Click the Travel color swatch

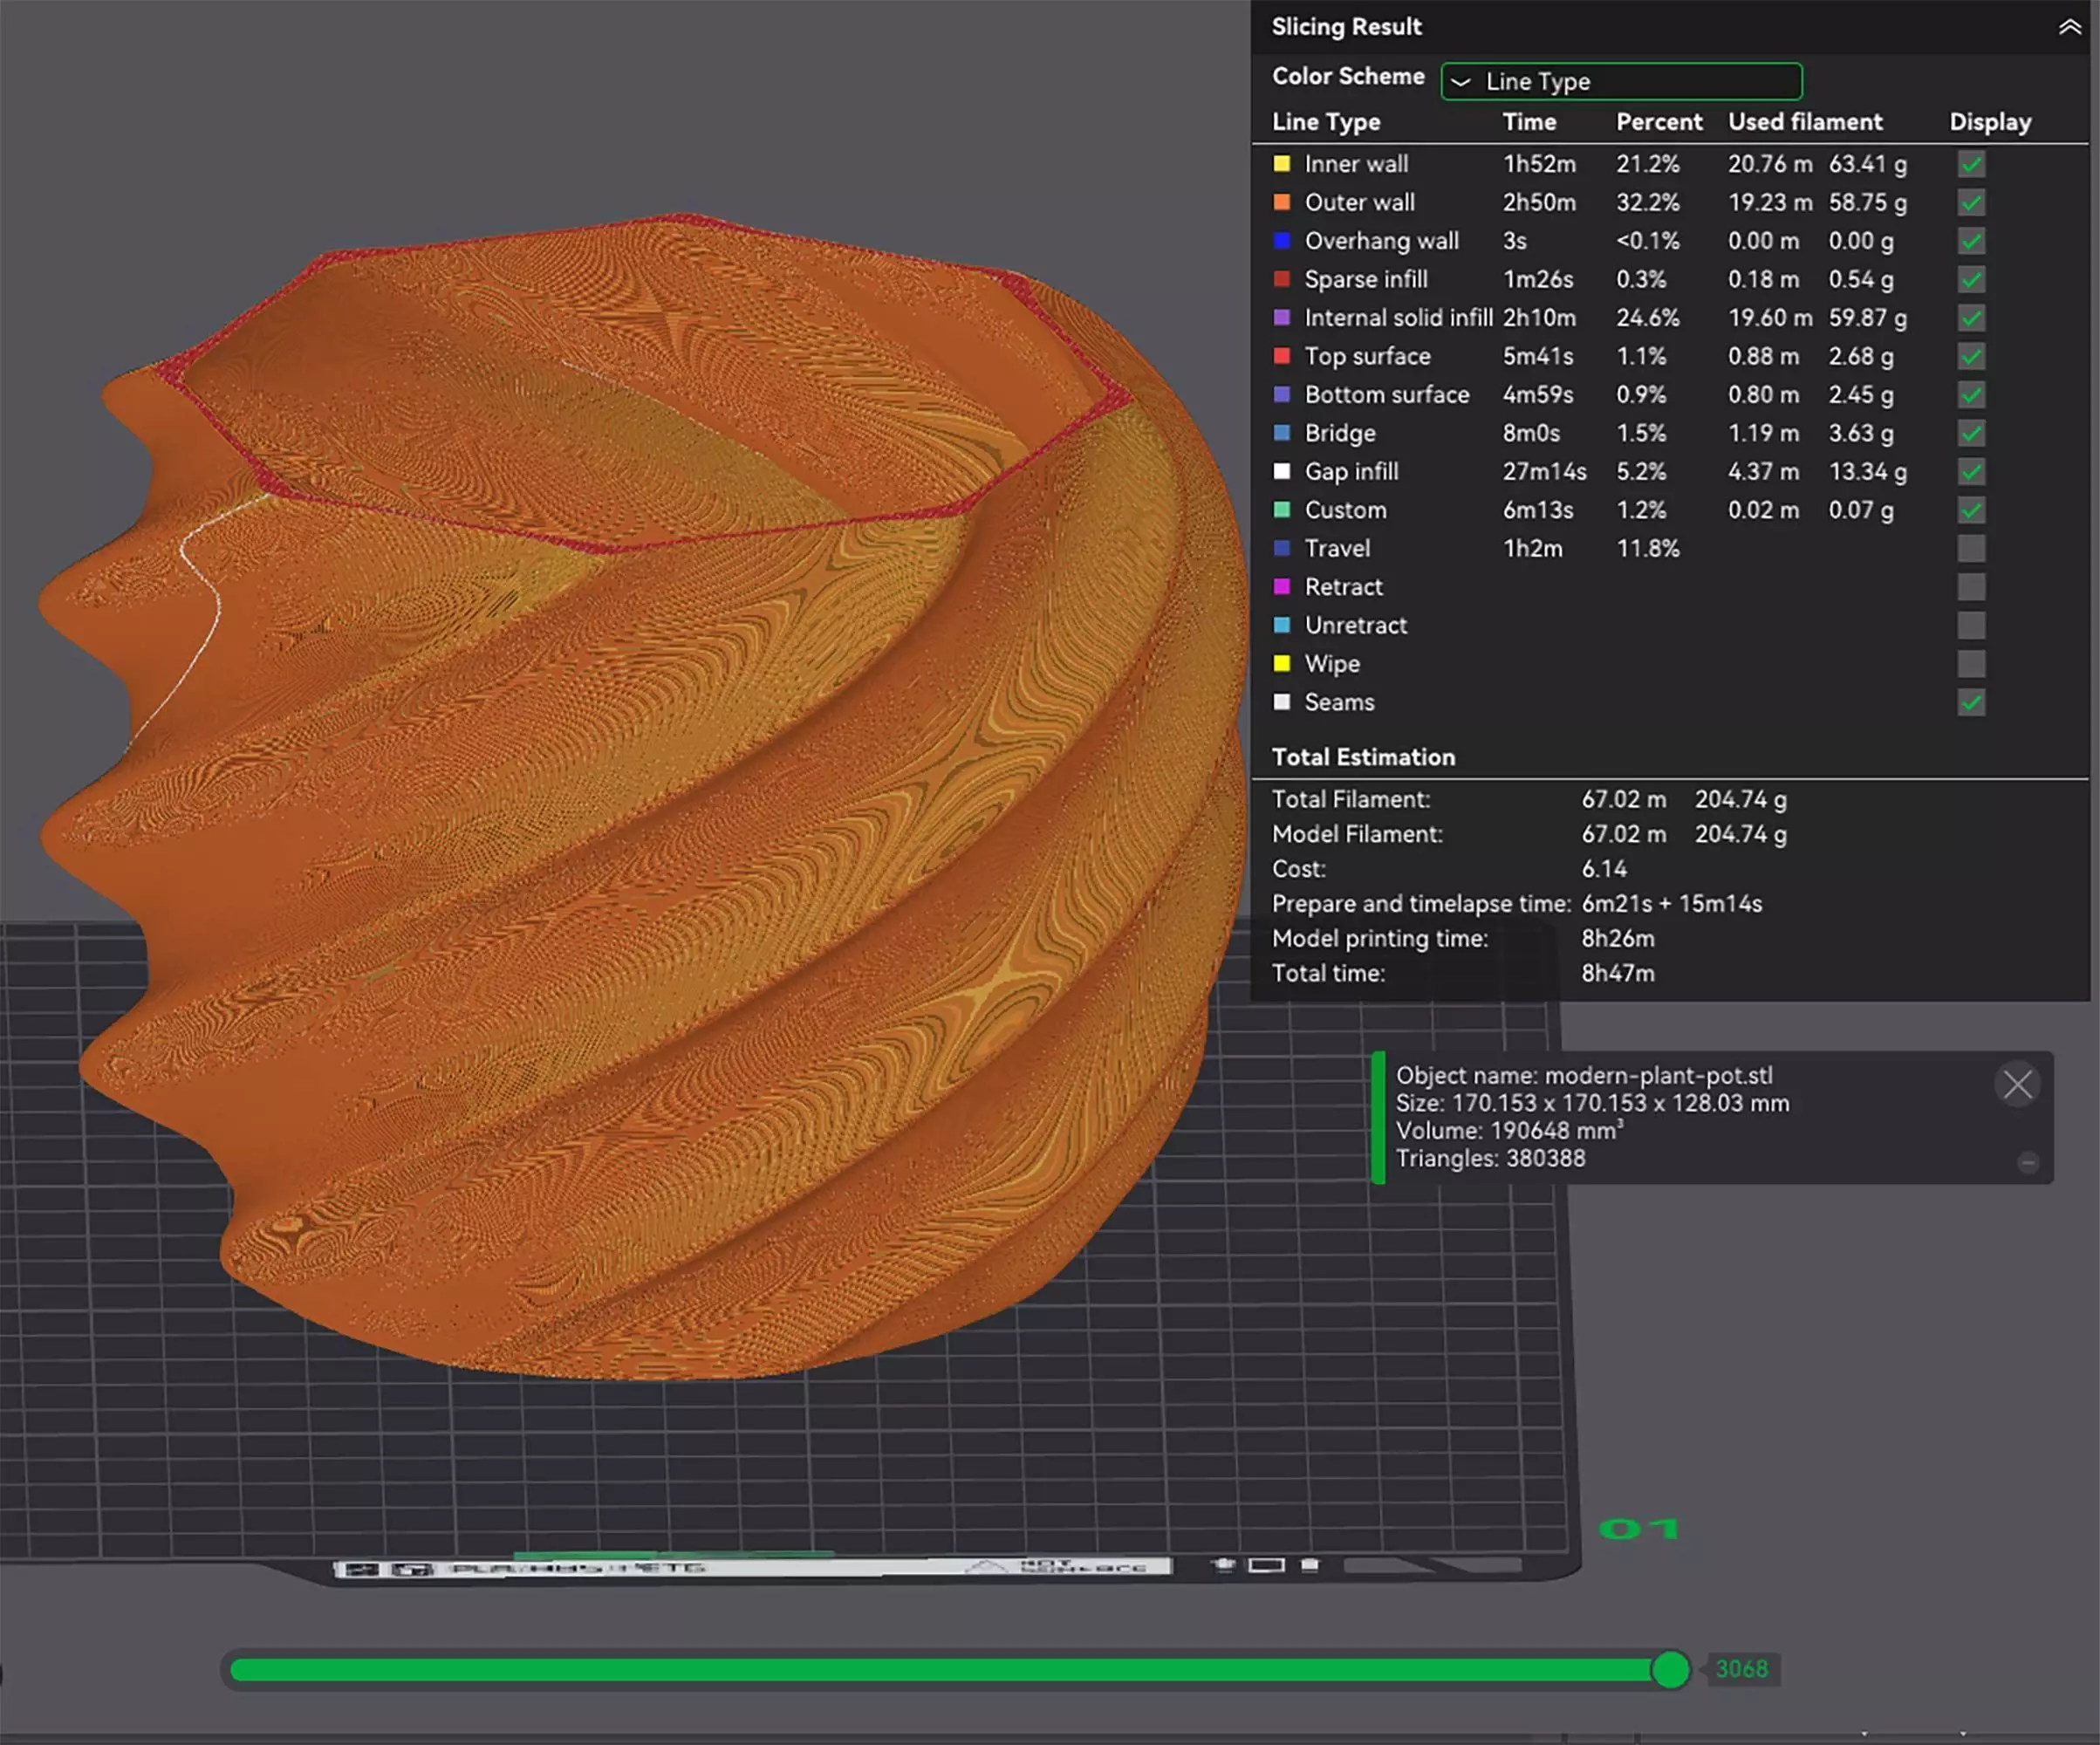point(1281,548)
